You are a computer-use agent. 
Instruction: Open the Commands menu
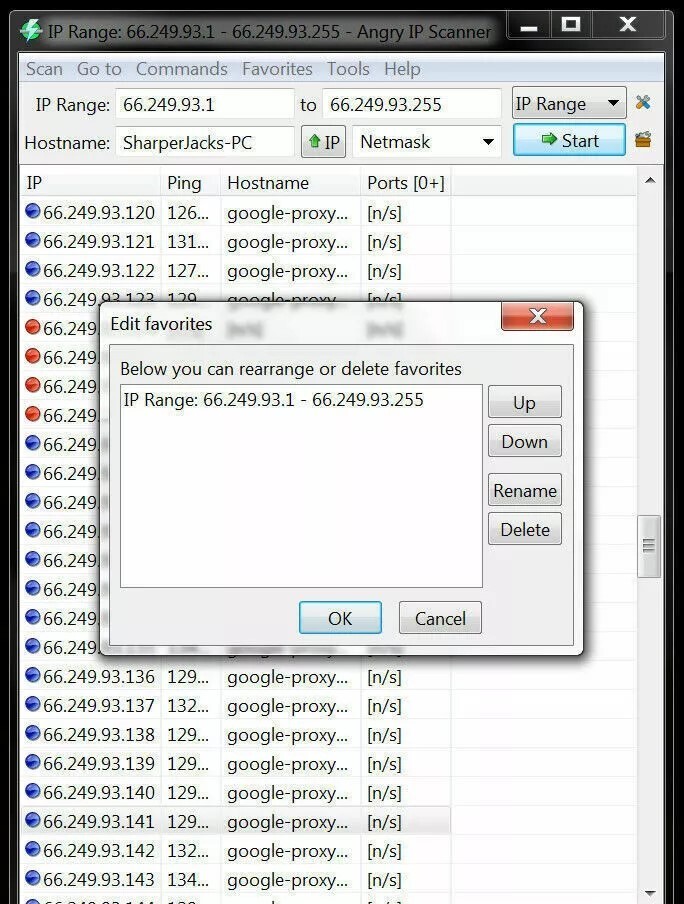click(182, 69)
